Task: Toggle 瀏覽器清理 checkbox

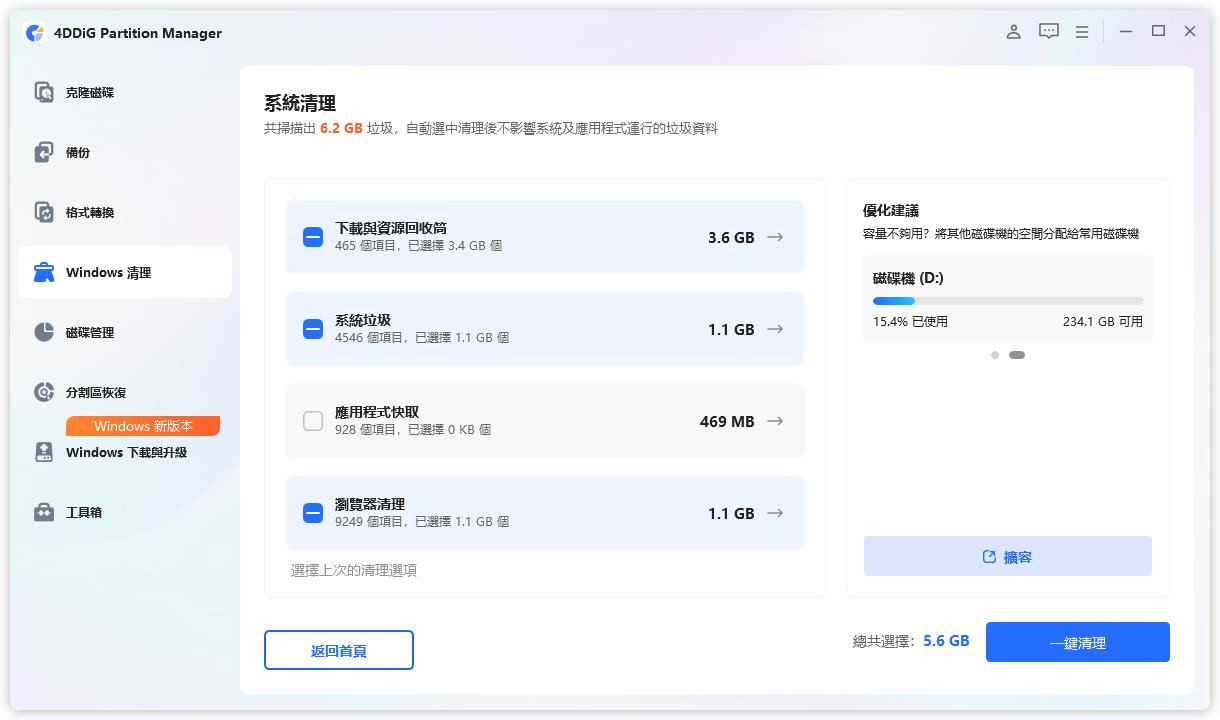Action: 313,513
